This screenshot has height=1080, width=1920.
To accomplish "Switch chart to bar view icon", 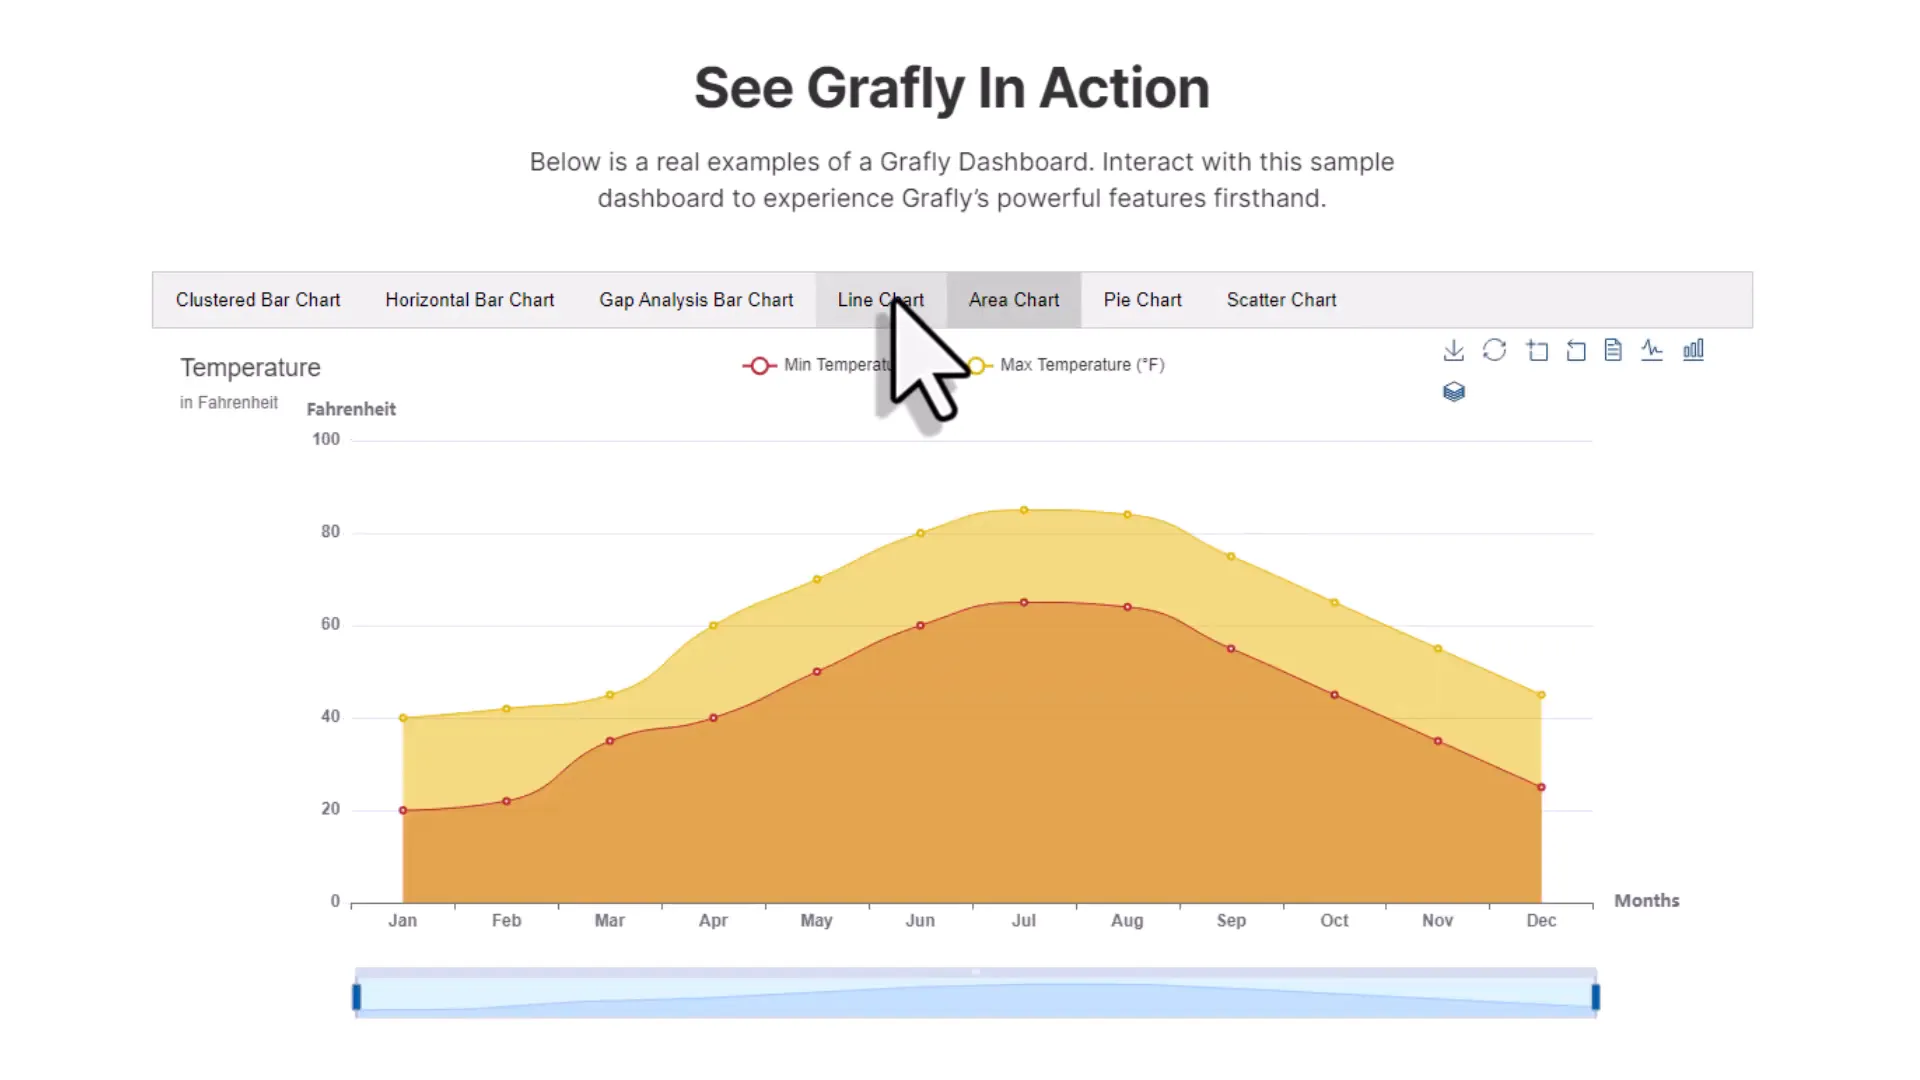I will pyautogui.click(x=1694, y=350).
